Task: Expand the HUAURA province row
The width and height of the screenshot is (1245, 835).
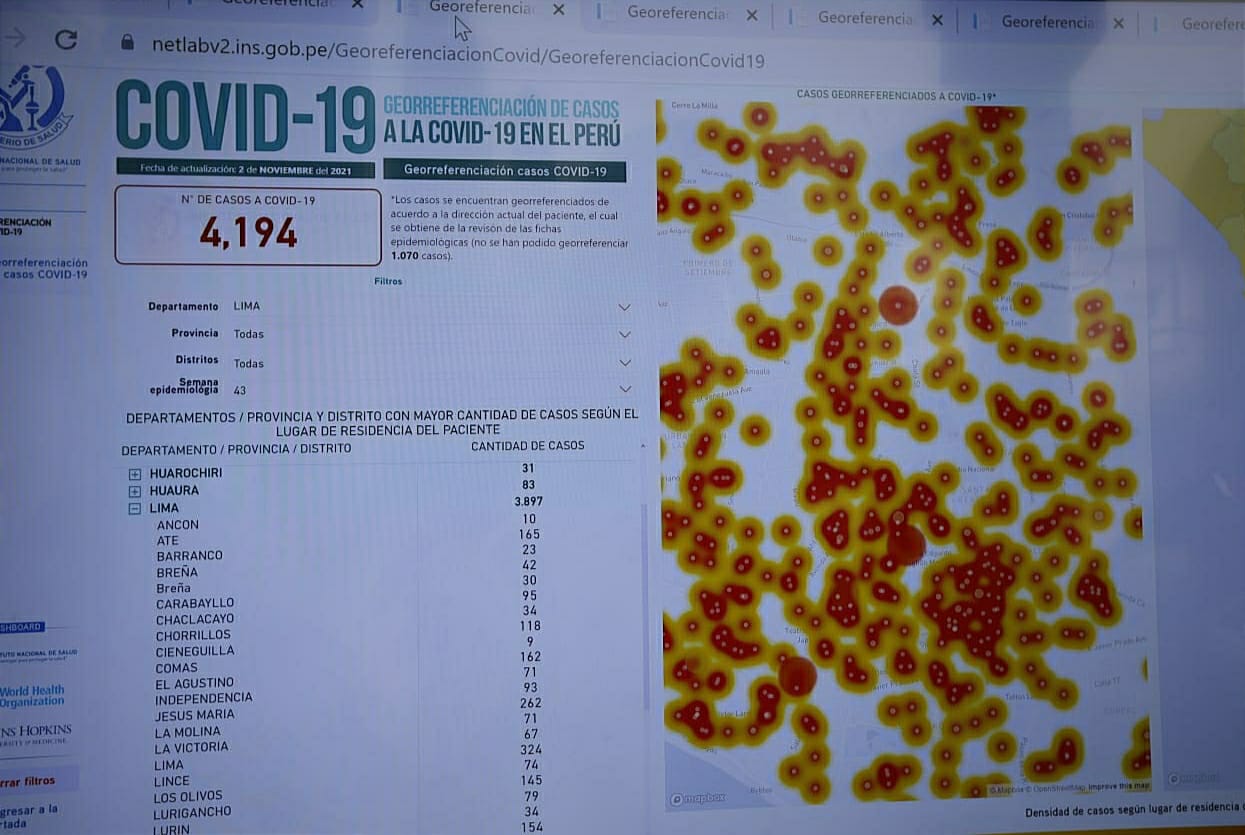Action: (135, 491)
